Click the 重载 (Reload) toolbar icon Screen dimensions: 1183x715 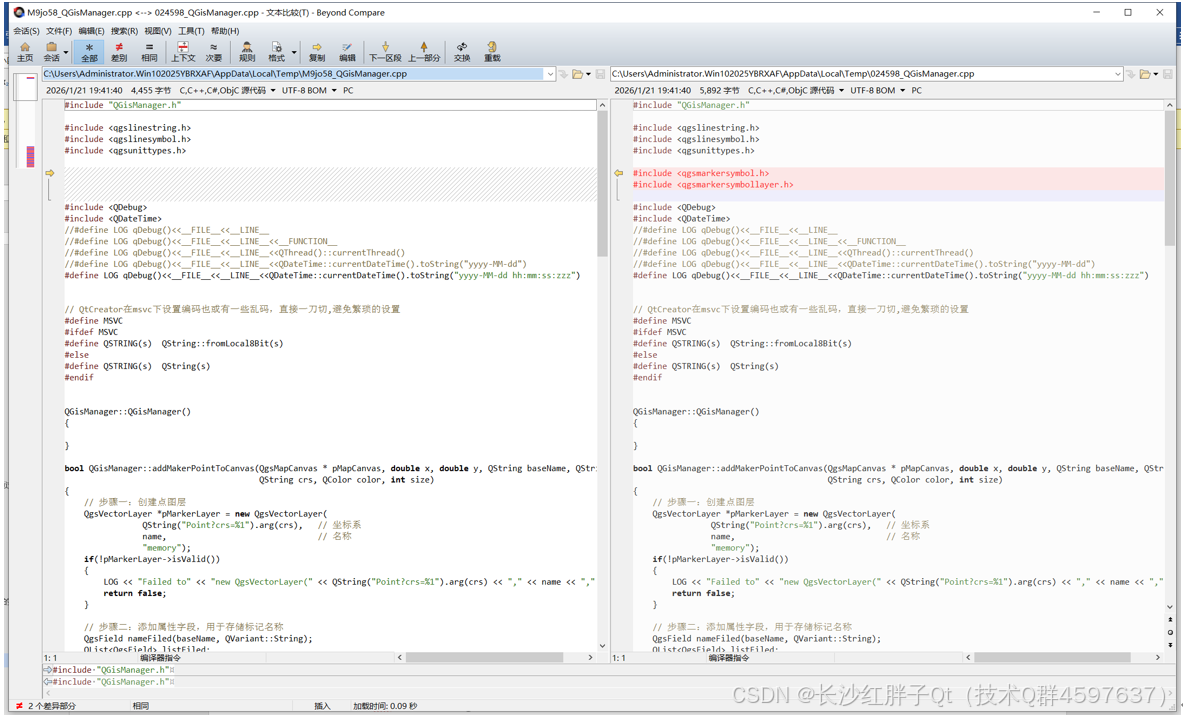(492, 51)
